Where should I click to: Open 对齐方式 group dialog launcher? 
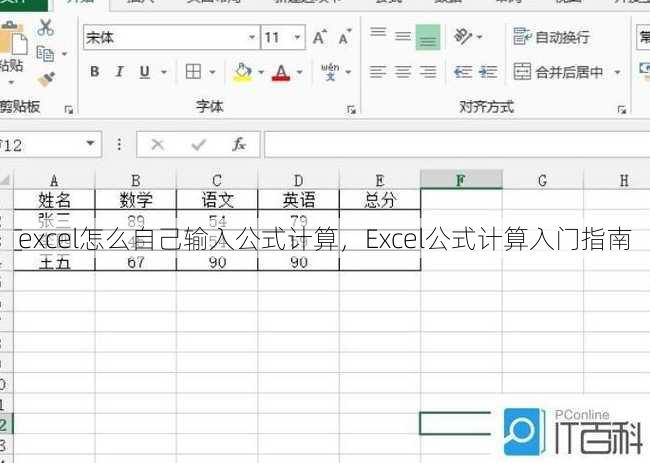pyautogui.click(x=621, y=109)
